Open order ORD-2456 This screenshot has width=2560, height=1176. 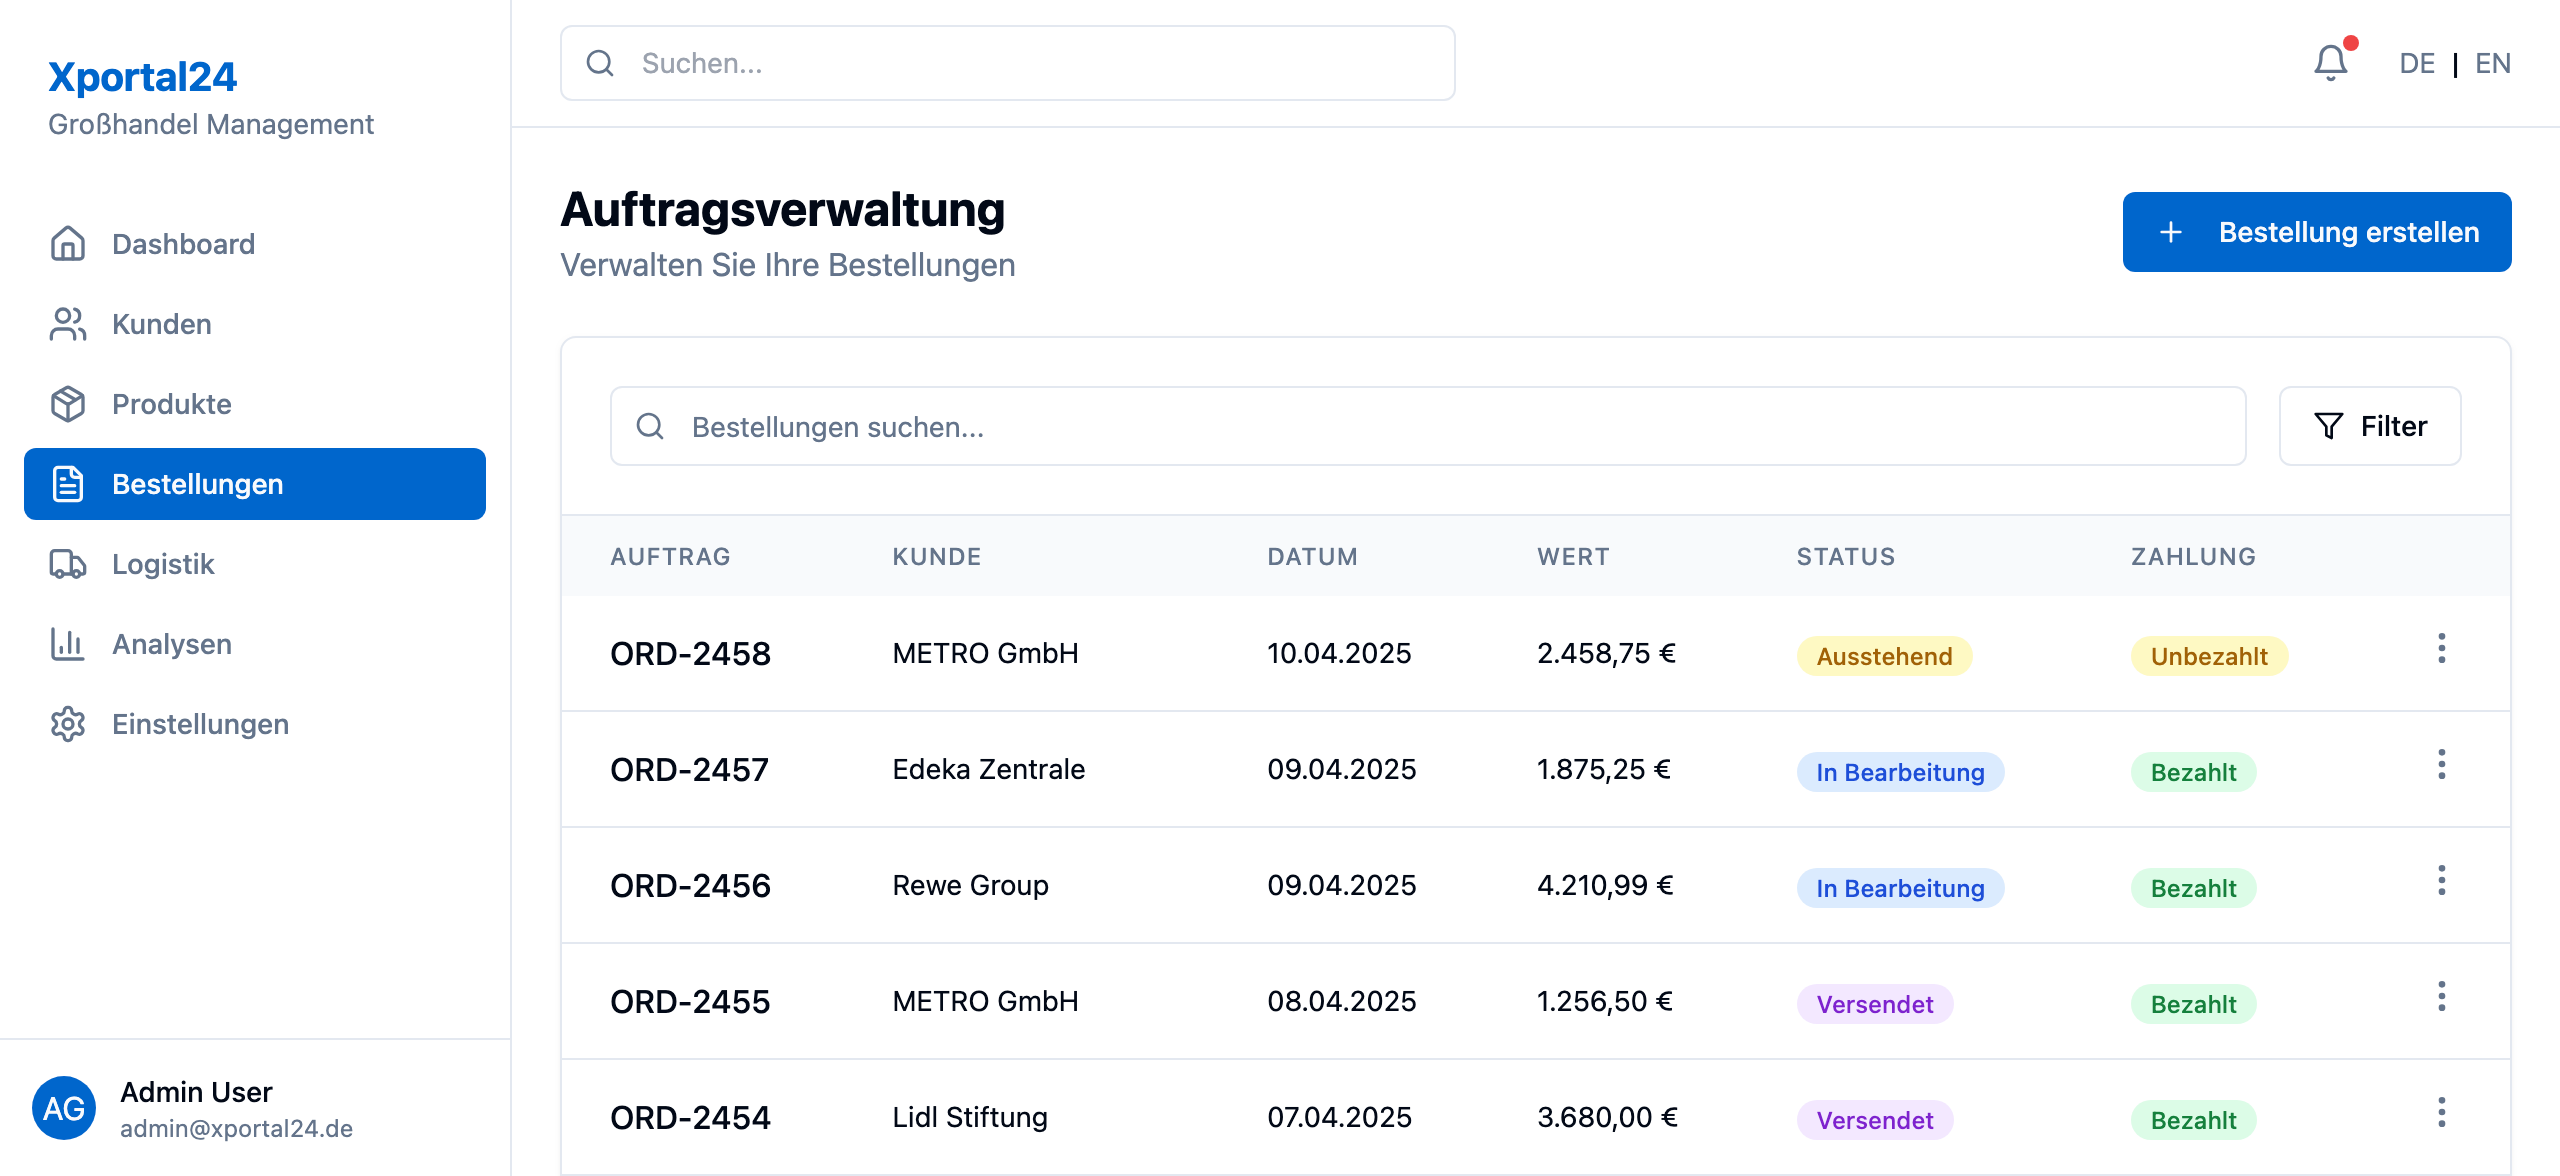(691, 886)
